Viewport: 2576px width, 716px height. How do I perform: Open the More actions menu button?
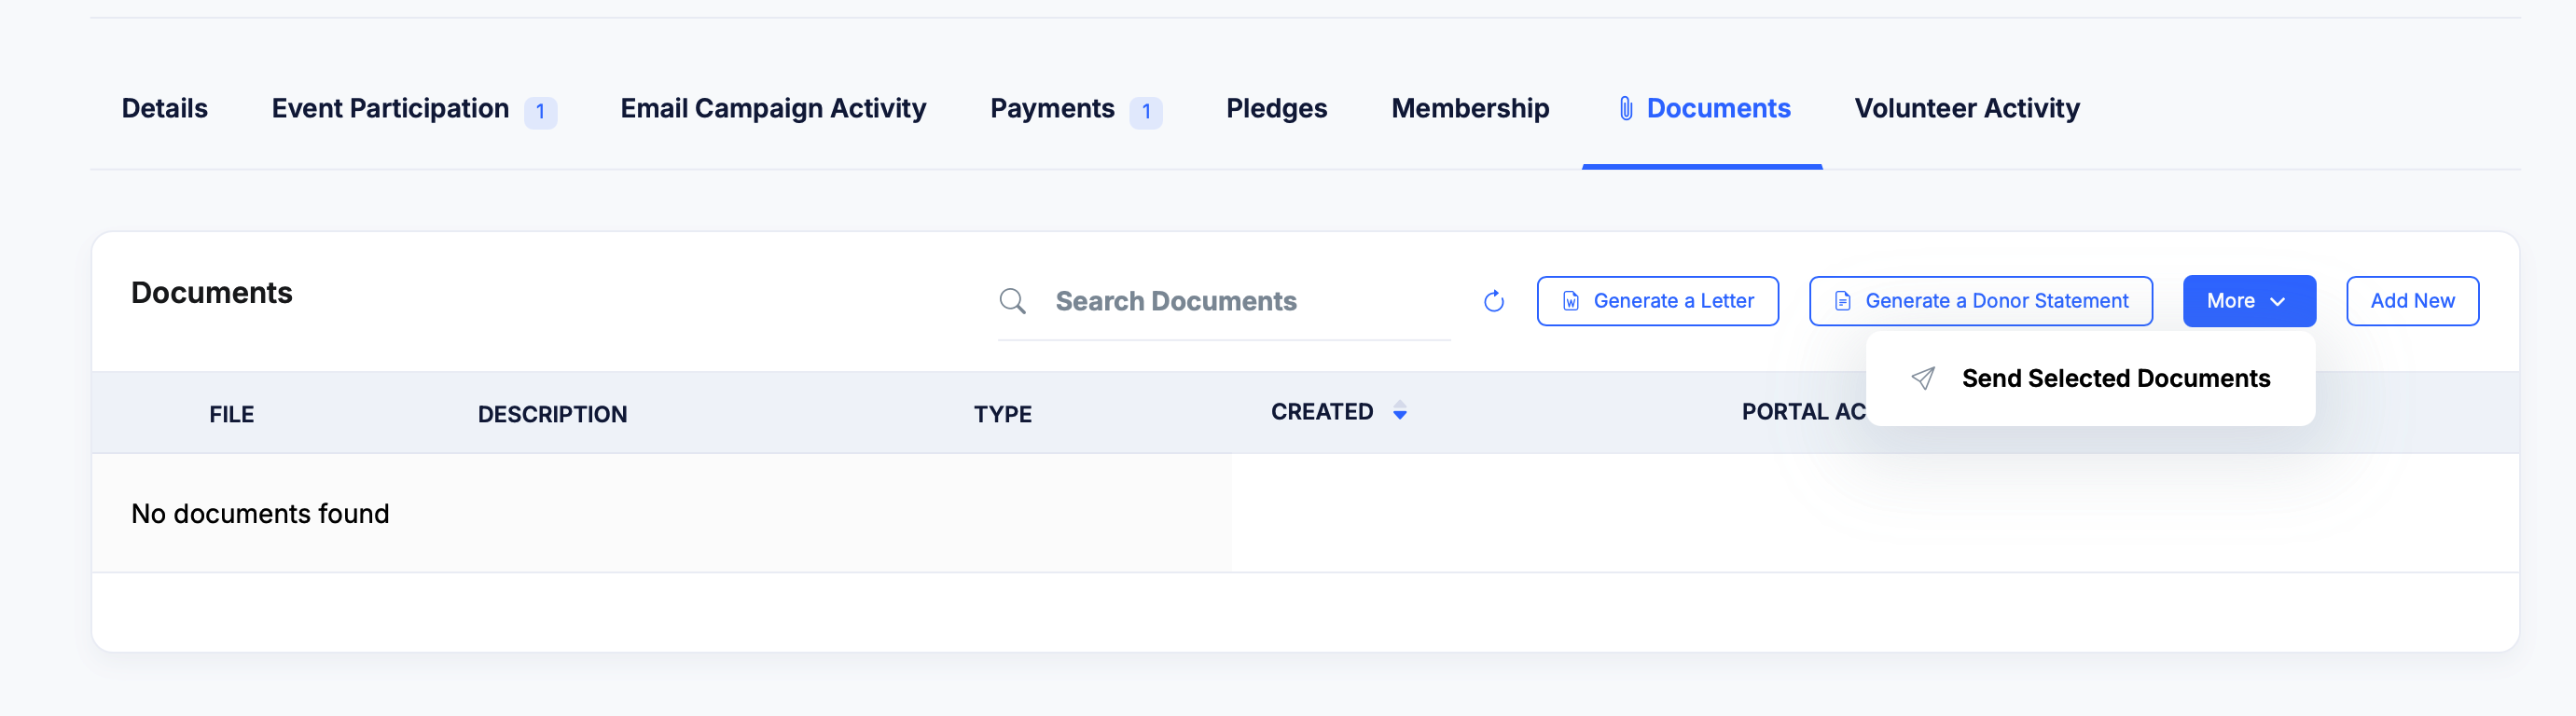pos(2248,301)
